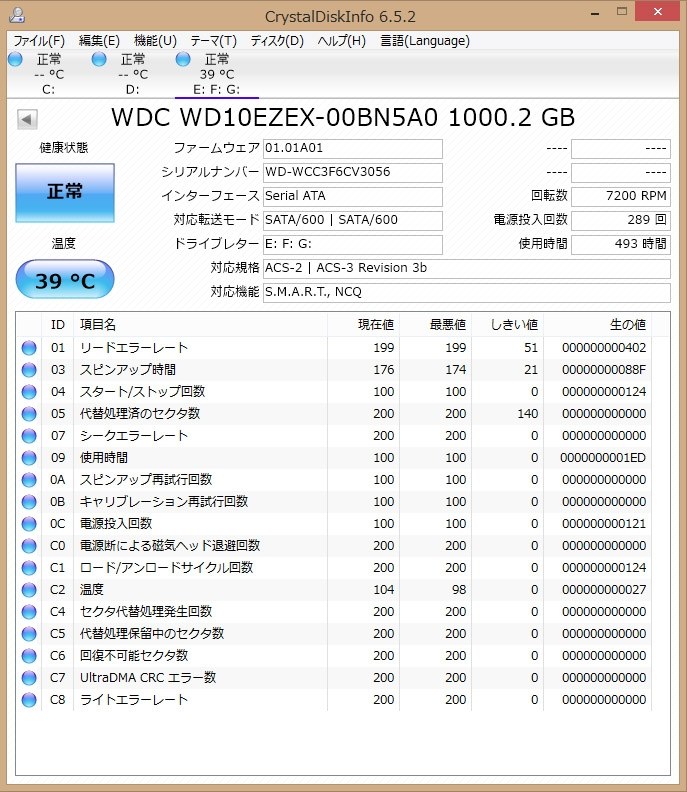Viewport: 687px width, 792px height.
Task: Click status dot for ロード/アンロードサイクル回数 row
Action: pyautogui.click(x=29, y=568)
